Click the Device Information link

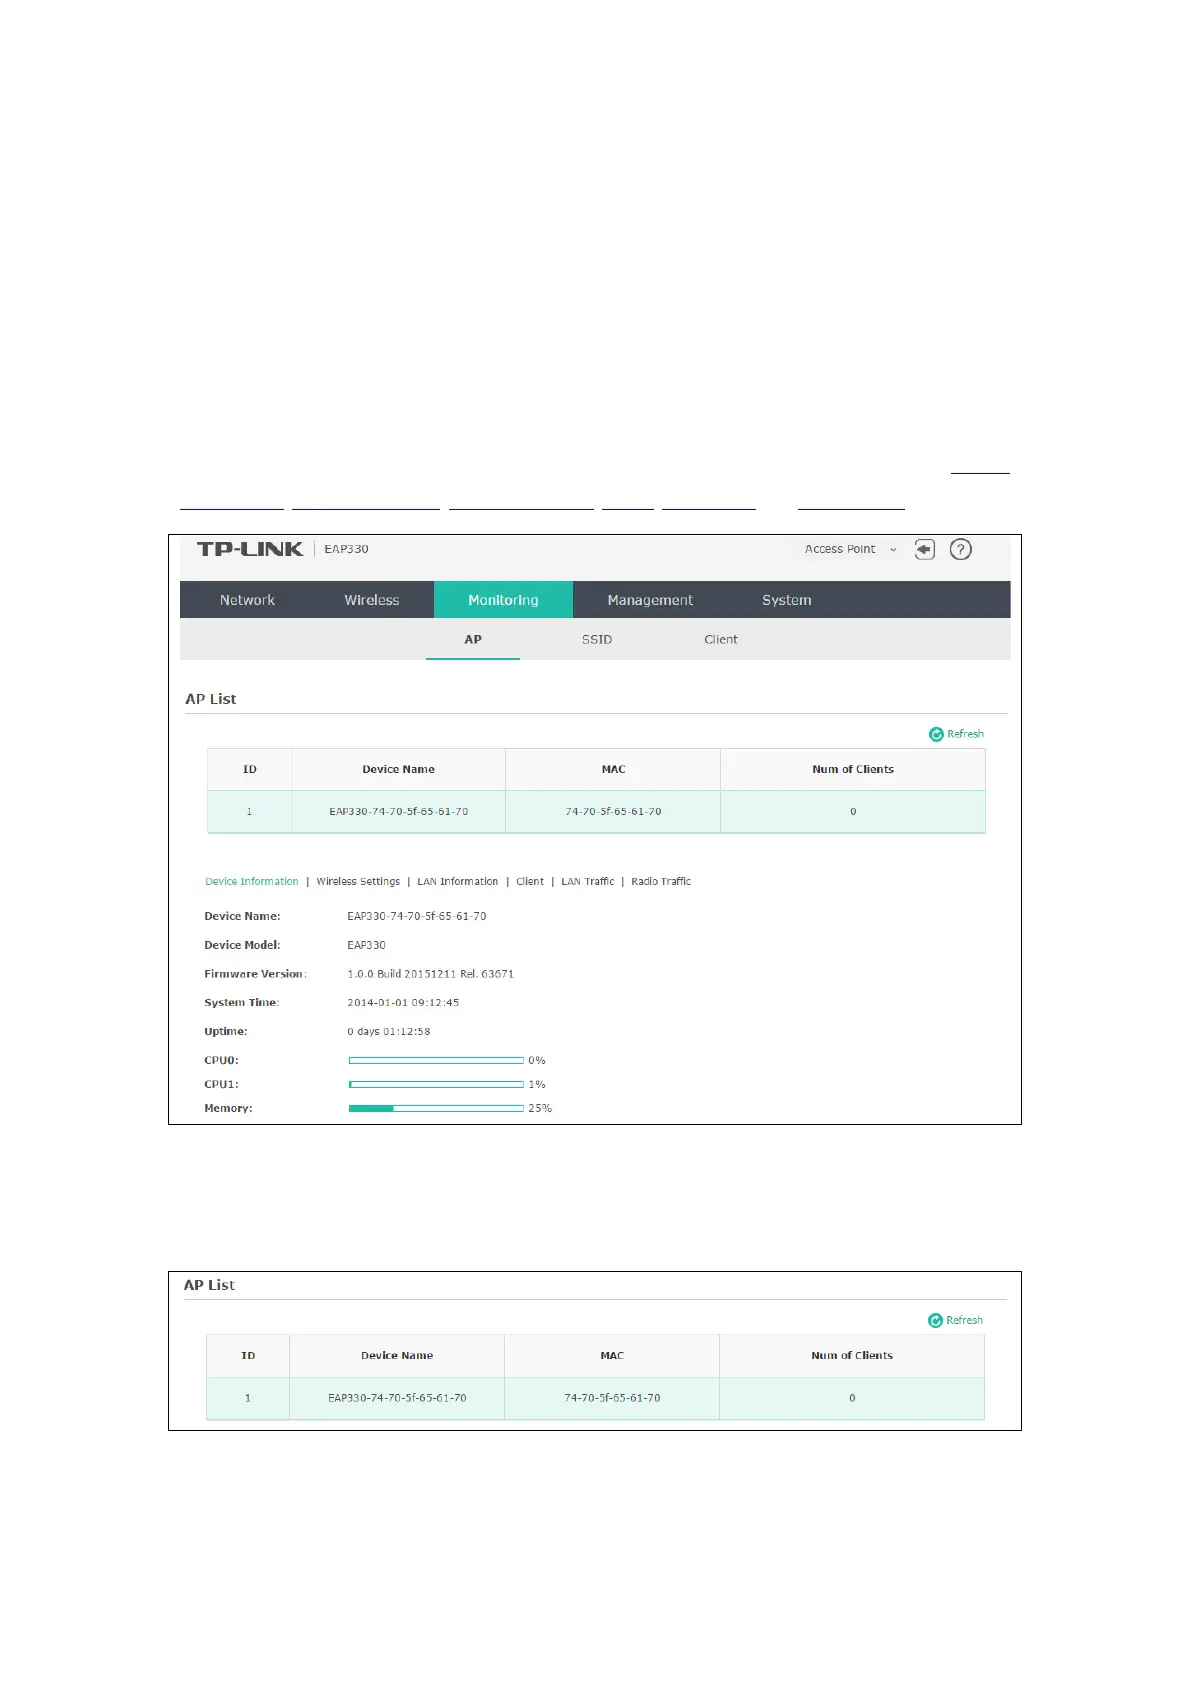(252, 881)
